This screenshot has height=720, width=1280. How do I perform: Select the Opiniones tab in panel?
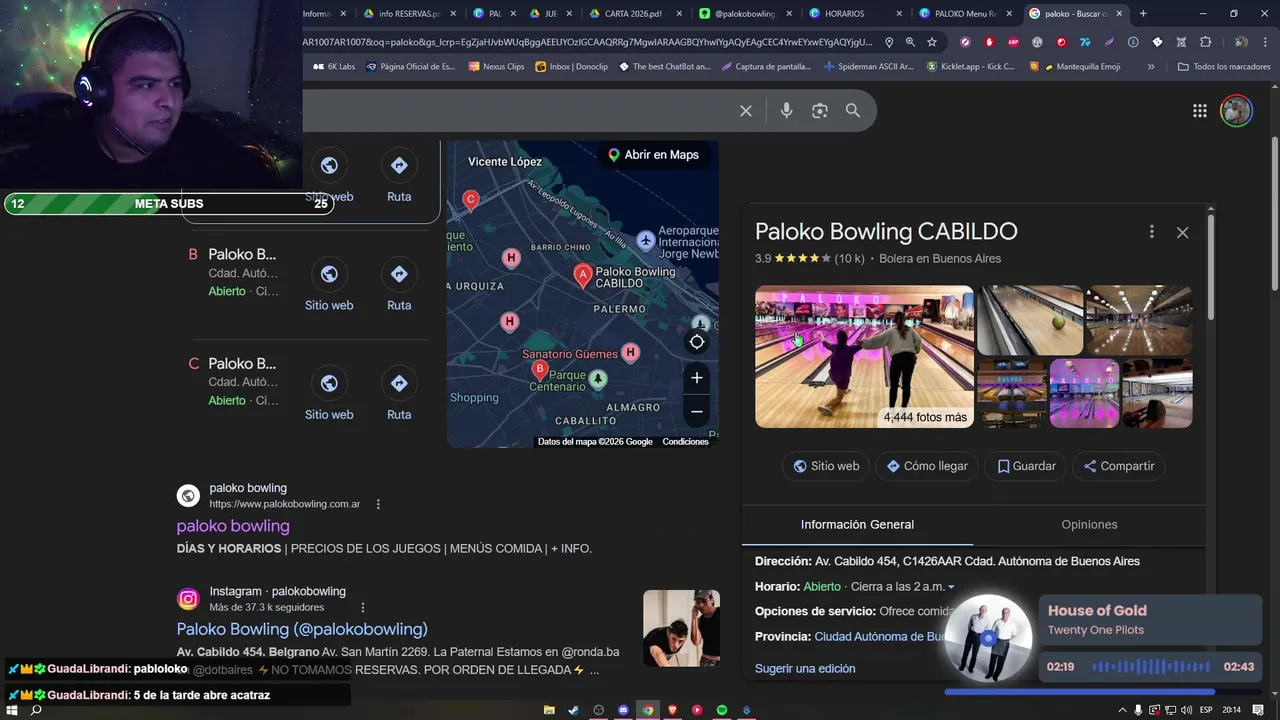coord(1089,524)
